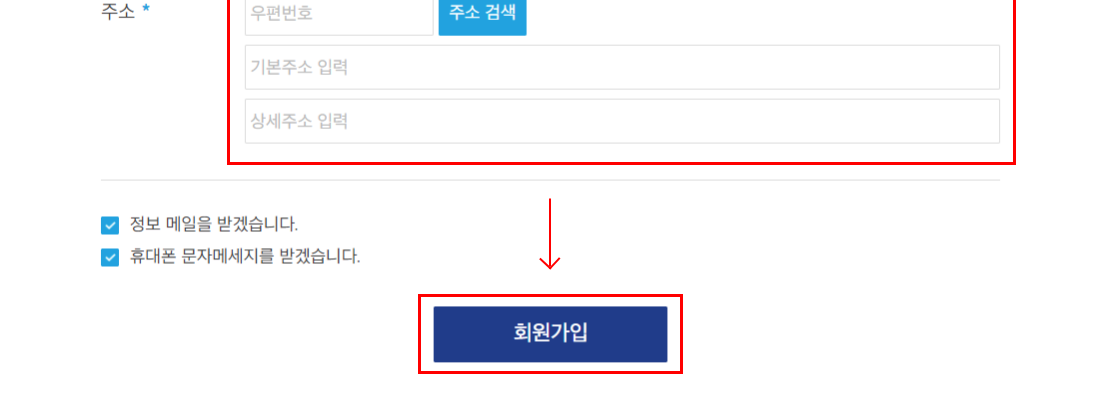Toggle the blue checkmark icon for SMS messages

click(110, 258)
